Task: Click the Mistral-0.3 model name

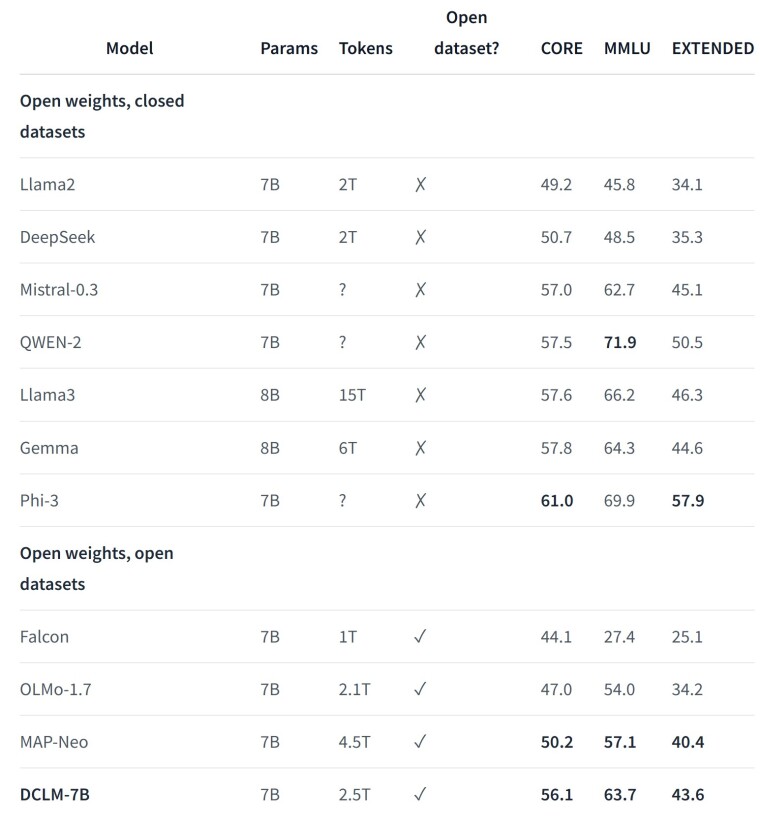Action: (59, 290)
